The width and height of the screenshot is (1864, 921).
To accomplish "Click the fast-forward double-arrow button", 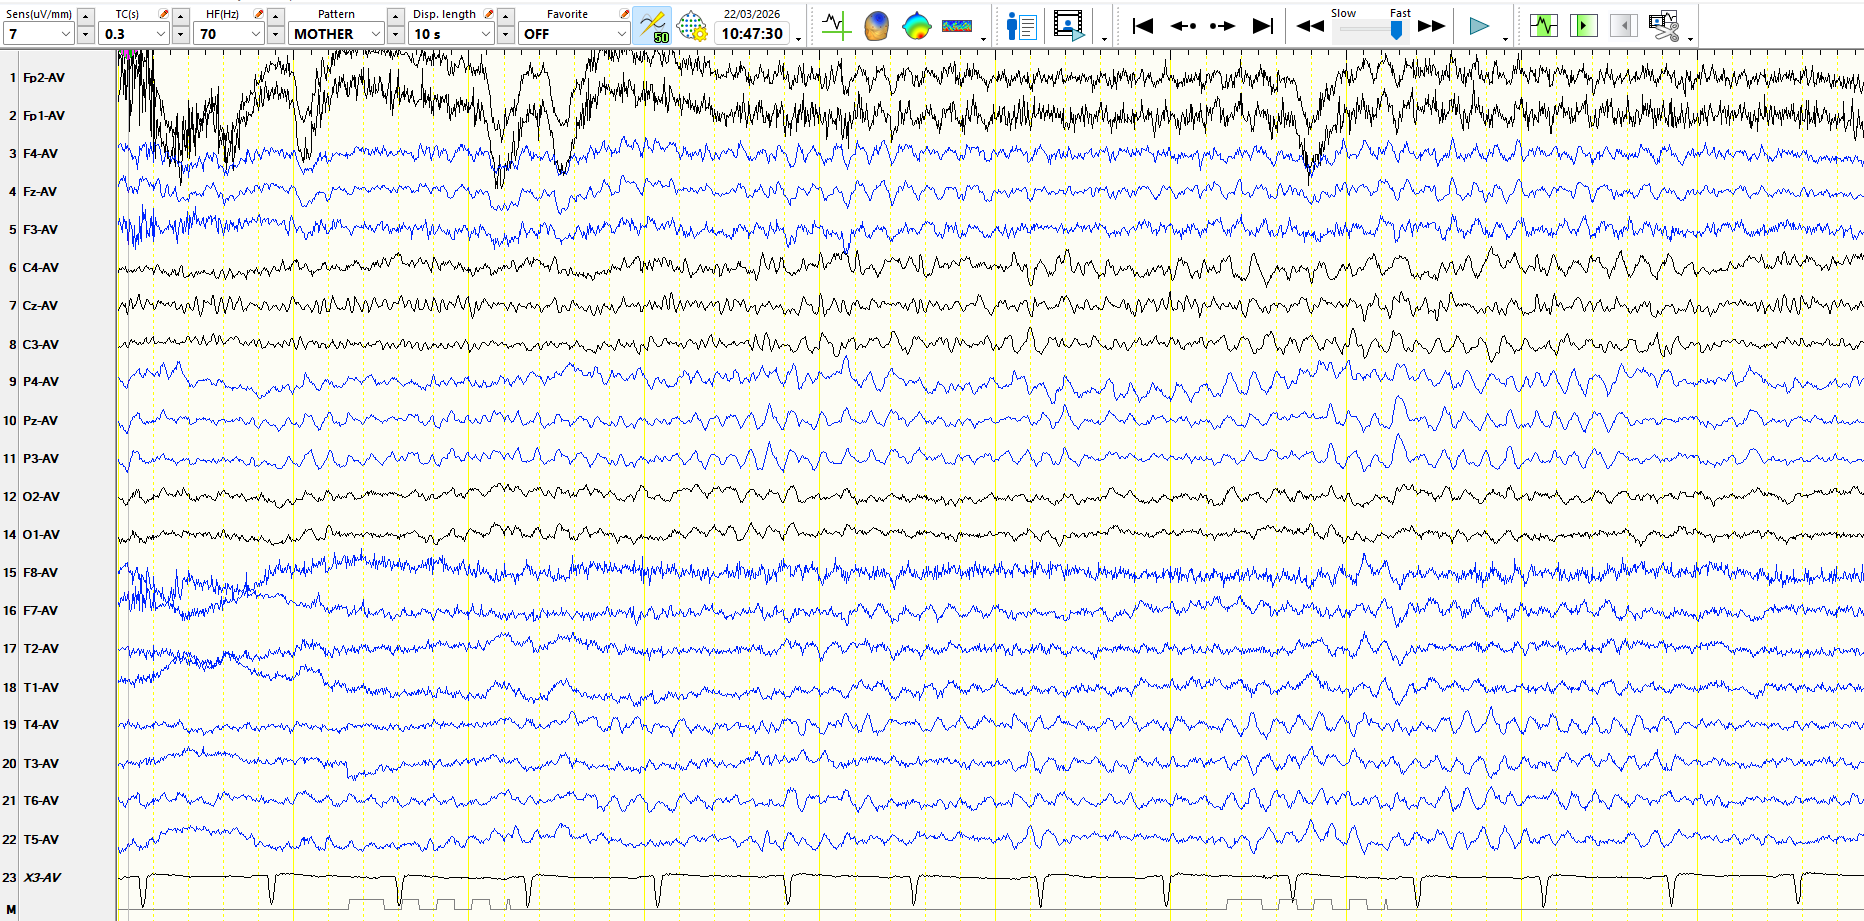I will (1432, 26).
